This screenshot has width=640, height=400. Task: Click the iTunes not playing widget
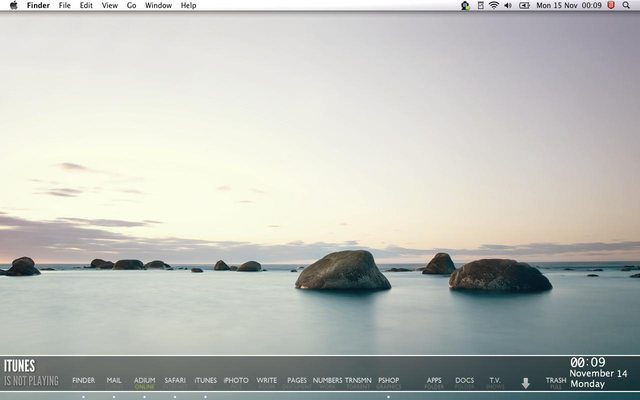31,373
